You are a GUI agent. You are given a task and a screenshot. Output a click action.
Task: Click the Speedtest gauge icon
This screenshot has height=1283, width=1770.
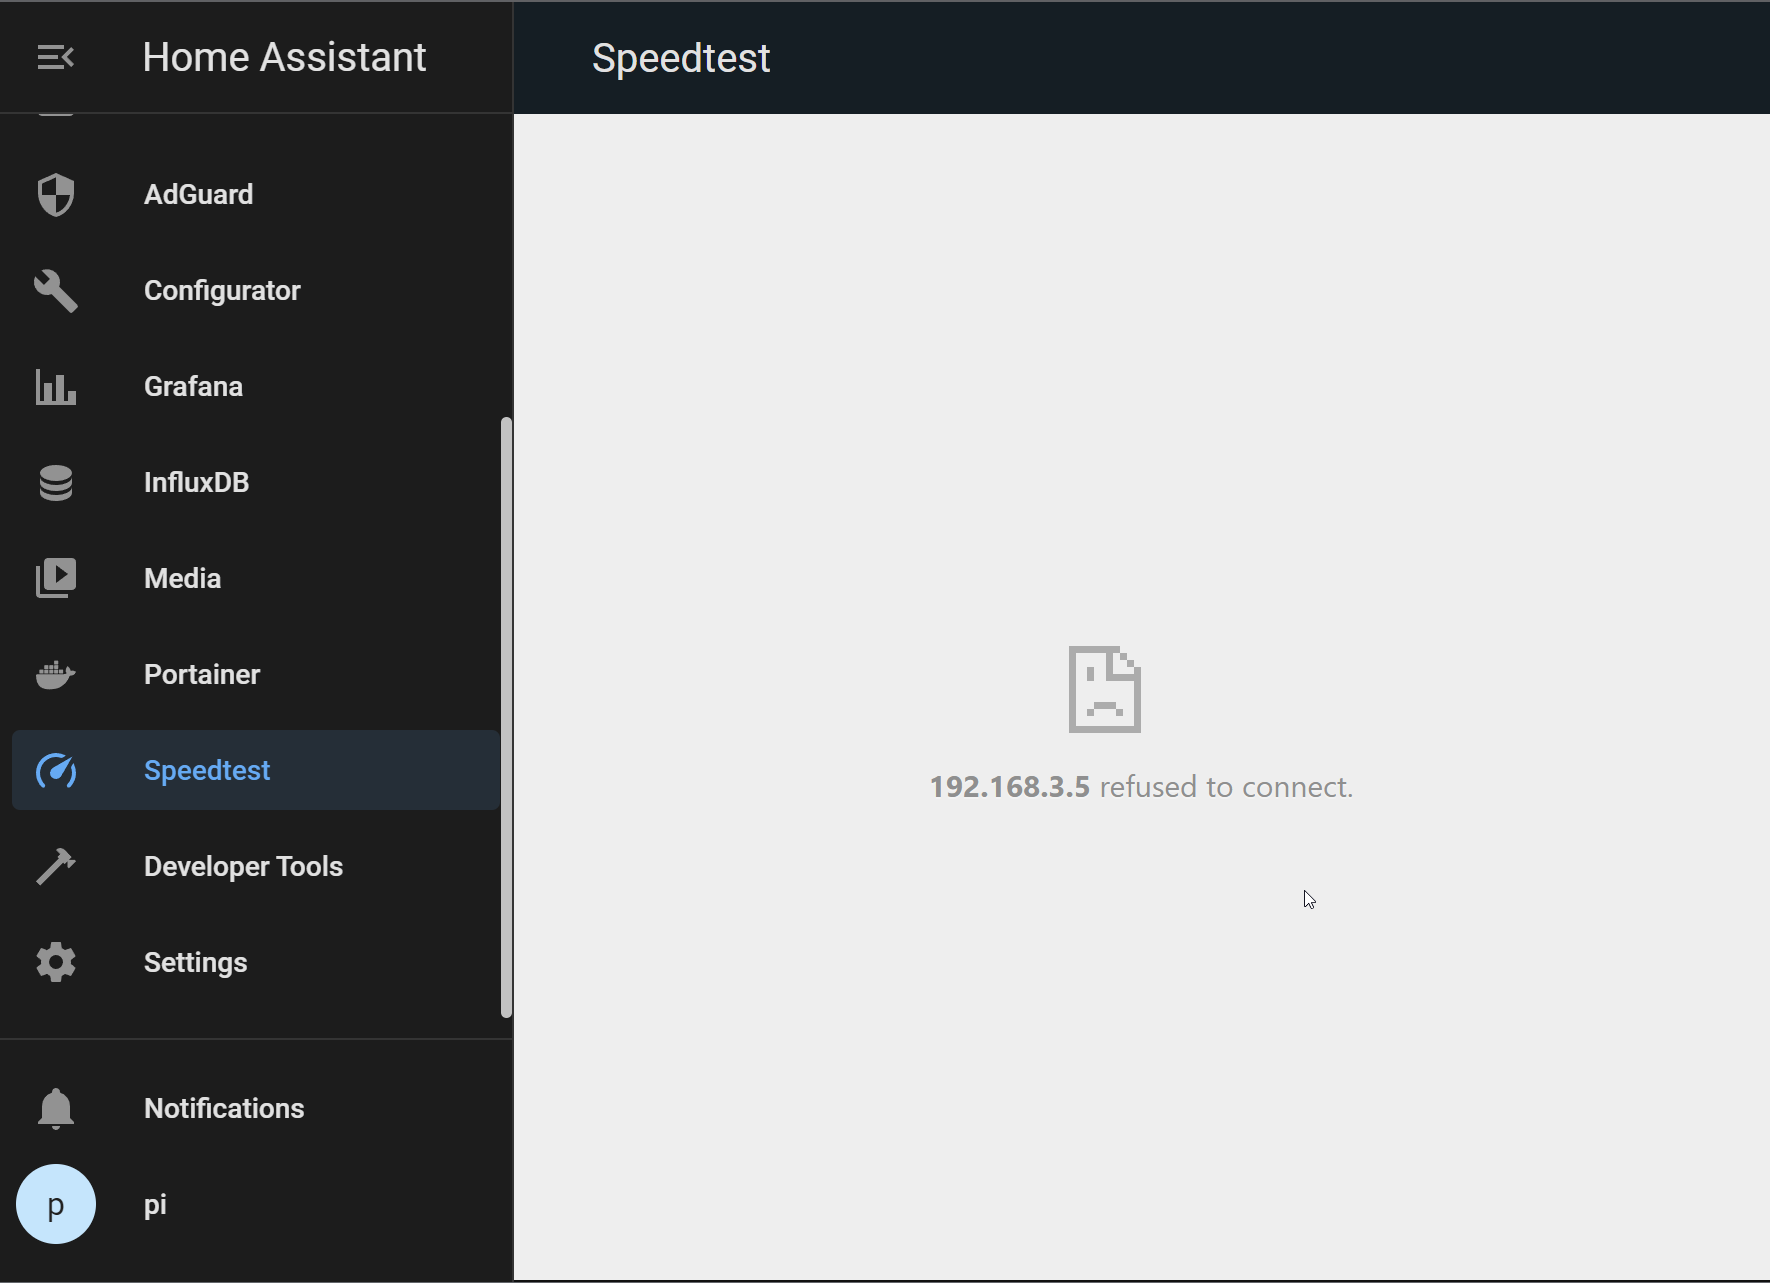click(56, 770)
